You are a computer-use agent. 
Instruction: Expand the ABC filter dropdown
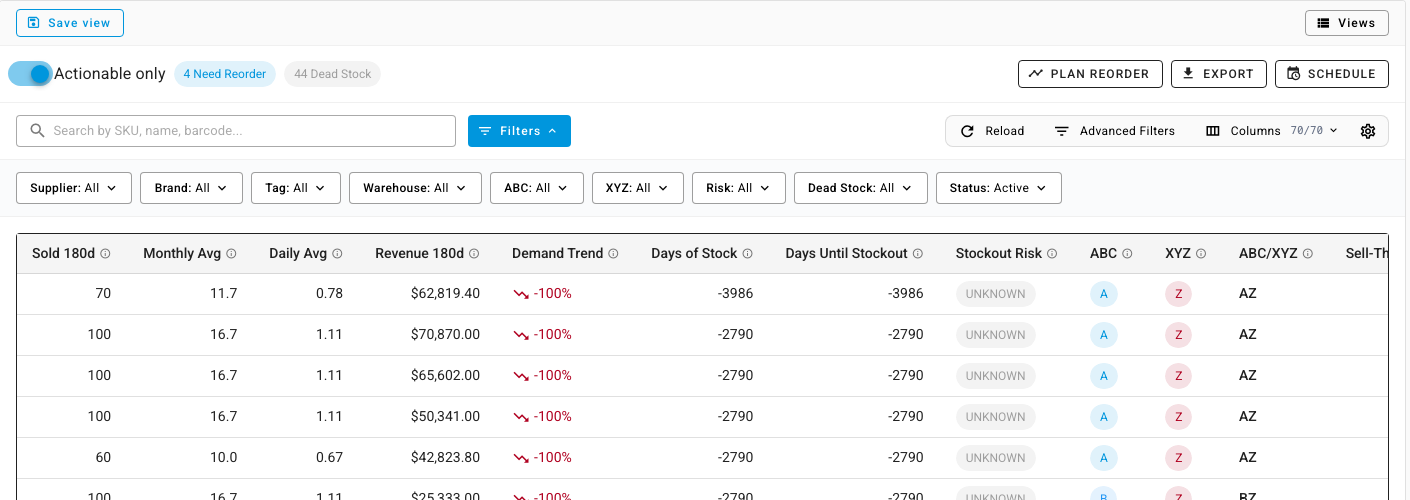coord(537,188)
